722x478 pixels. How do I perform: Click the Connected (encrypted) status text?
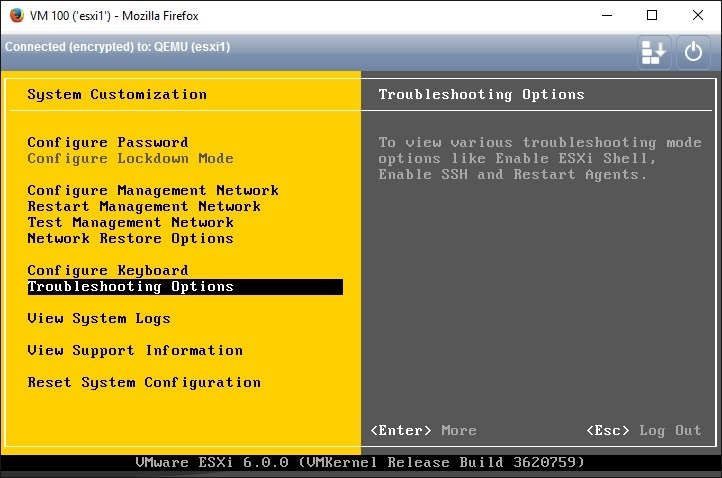click(117, 47)
